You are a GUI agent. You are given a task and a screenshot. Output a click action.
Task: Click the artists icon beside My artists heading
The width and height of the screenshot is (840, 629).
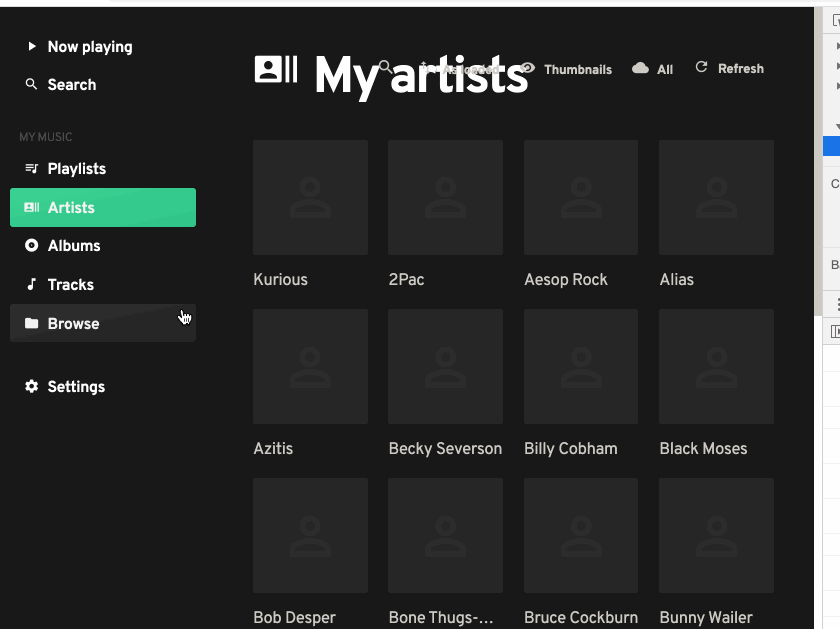click(276, 68)
